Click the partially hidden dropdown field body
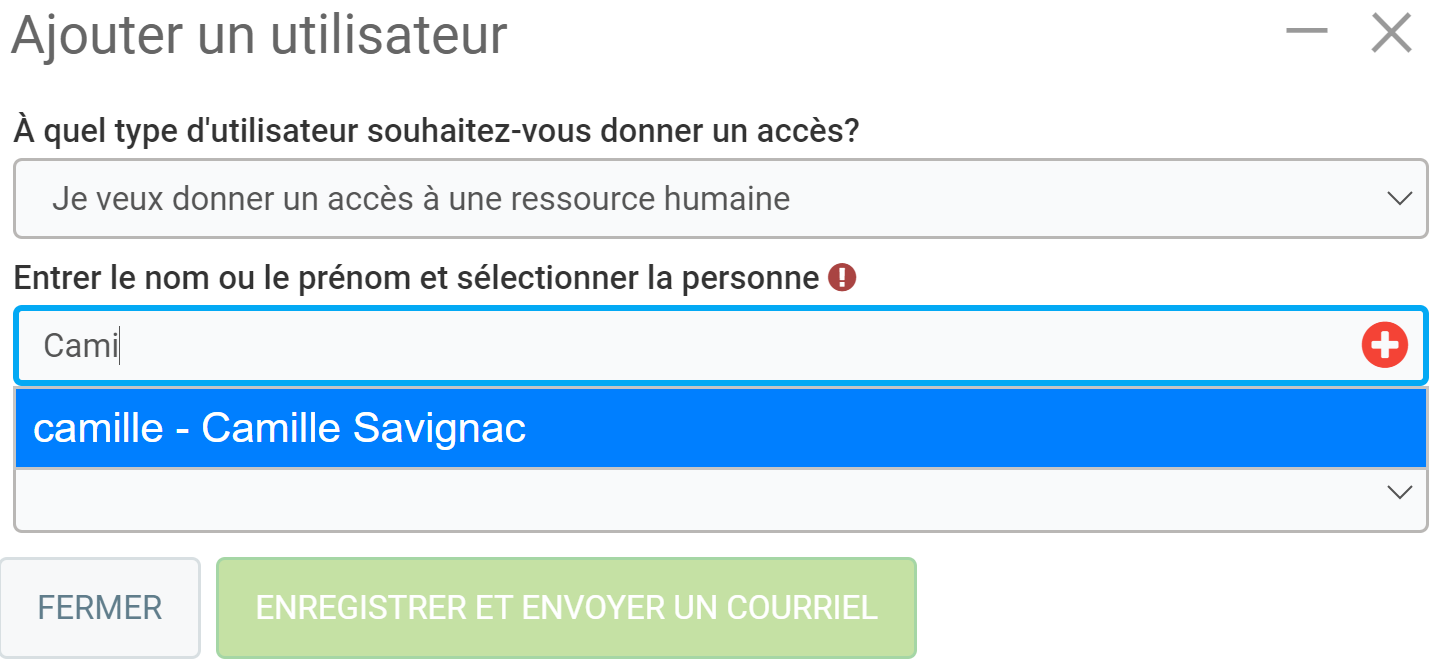Screen dimensions: 1432x661 700,498
